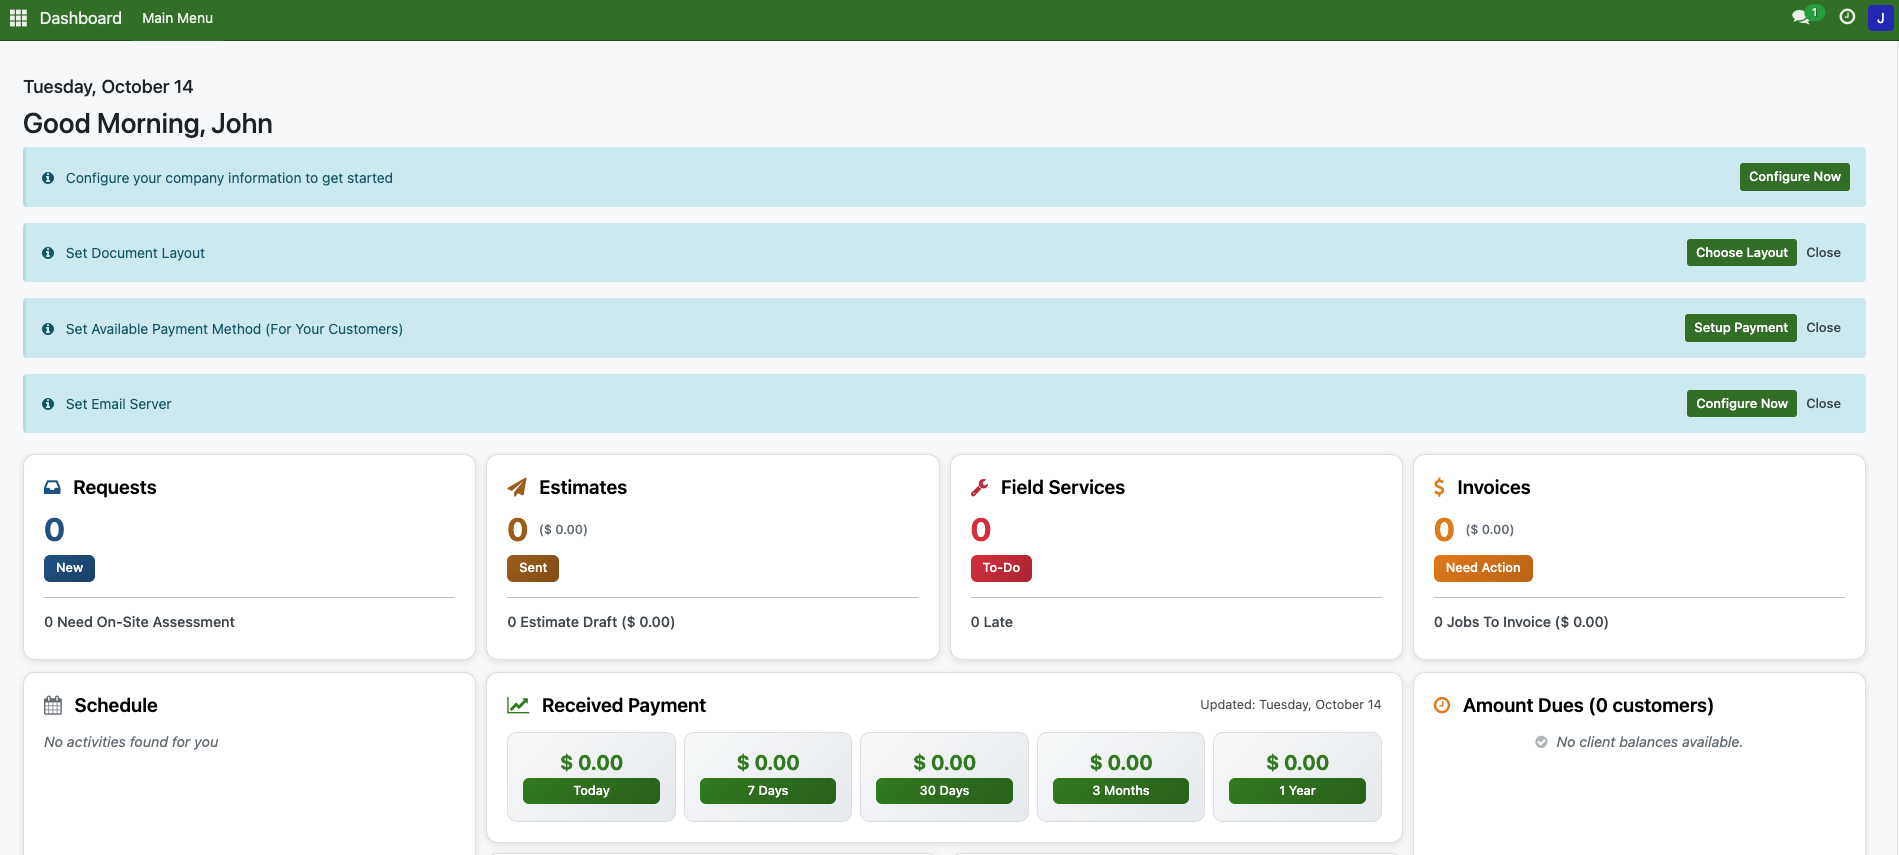
Task: Click the Requests inbox icon
Action: [x=53, y=487]
